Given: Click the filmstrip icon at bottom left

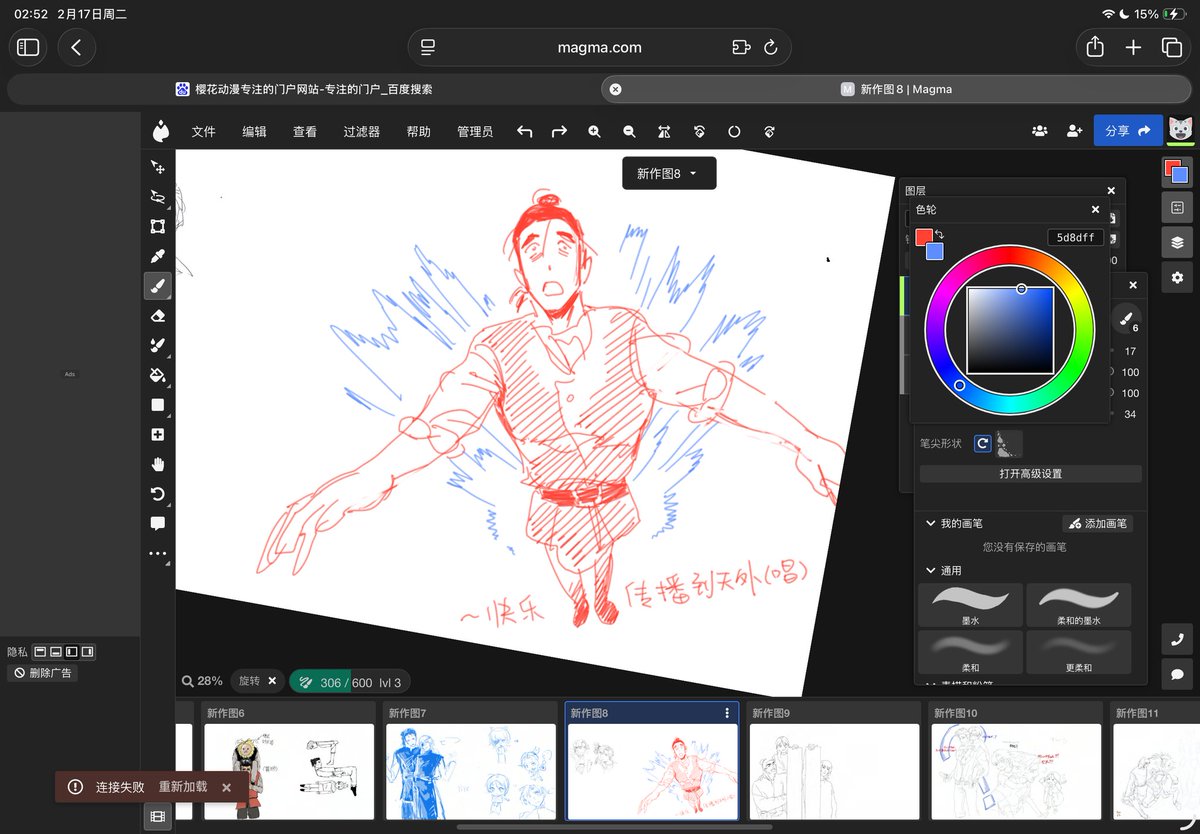Looking at the screenshot, I should 157,816.
